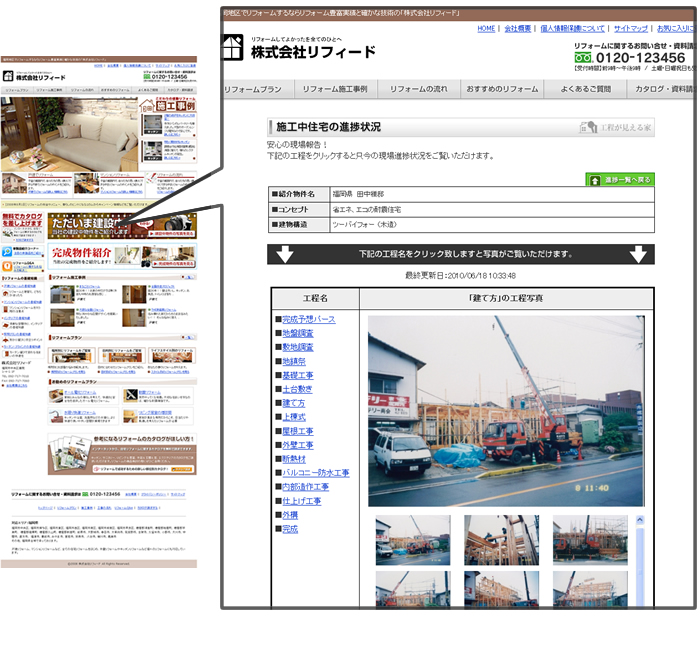Open the 仕上げ工事 process link
Image resolution: width=700 pixels, height=655 pixels.
tap(301, 501)
